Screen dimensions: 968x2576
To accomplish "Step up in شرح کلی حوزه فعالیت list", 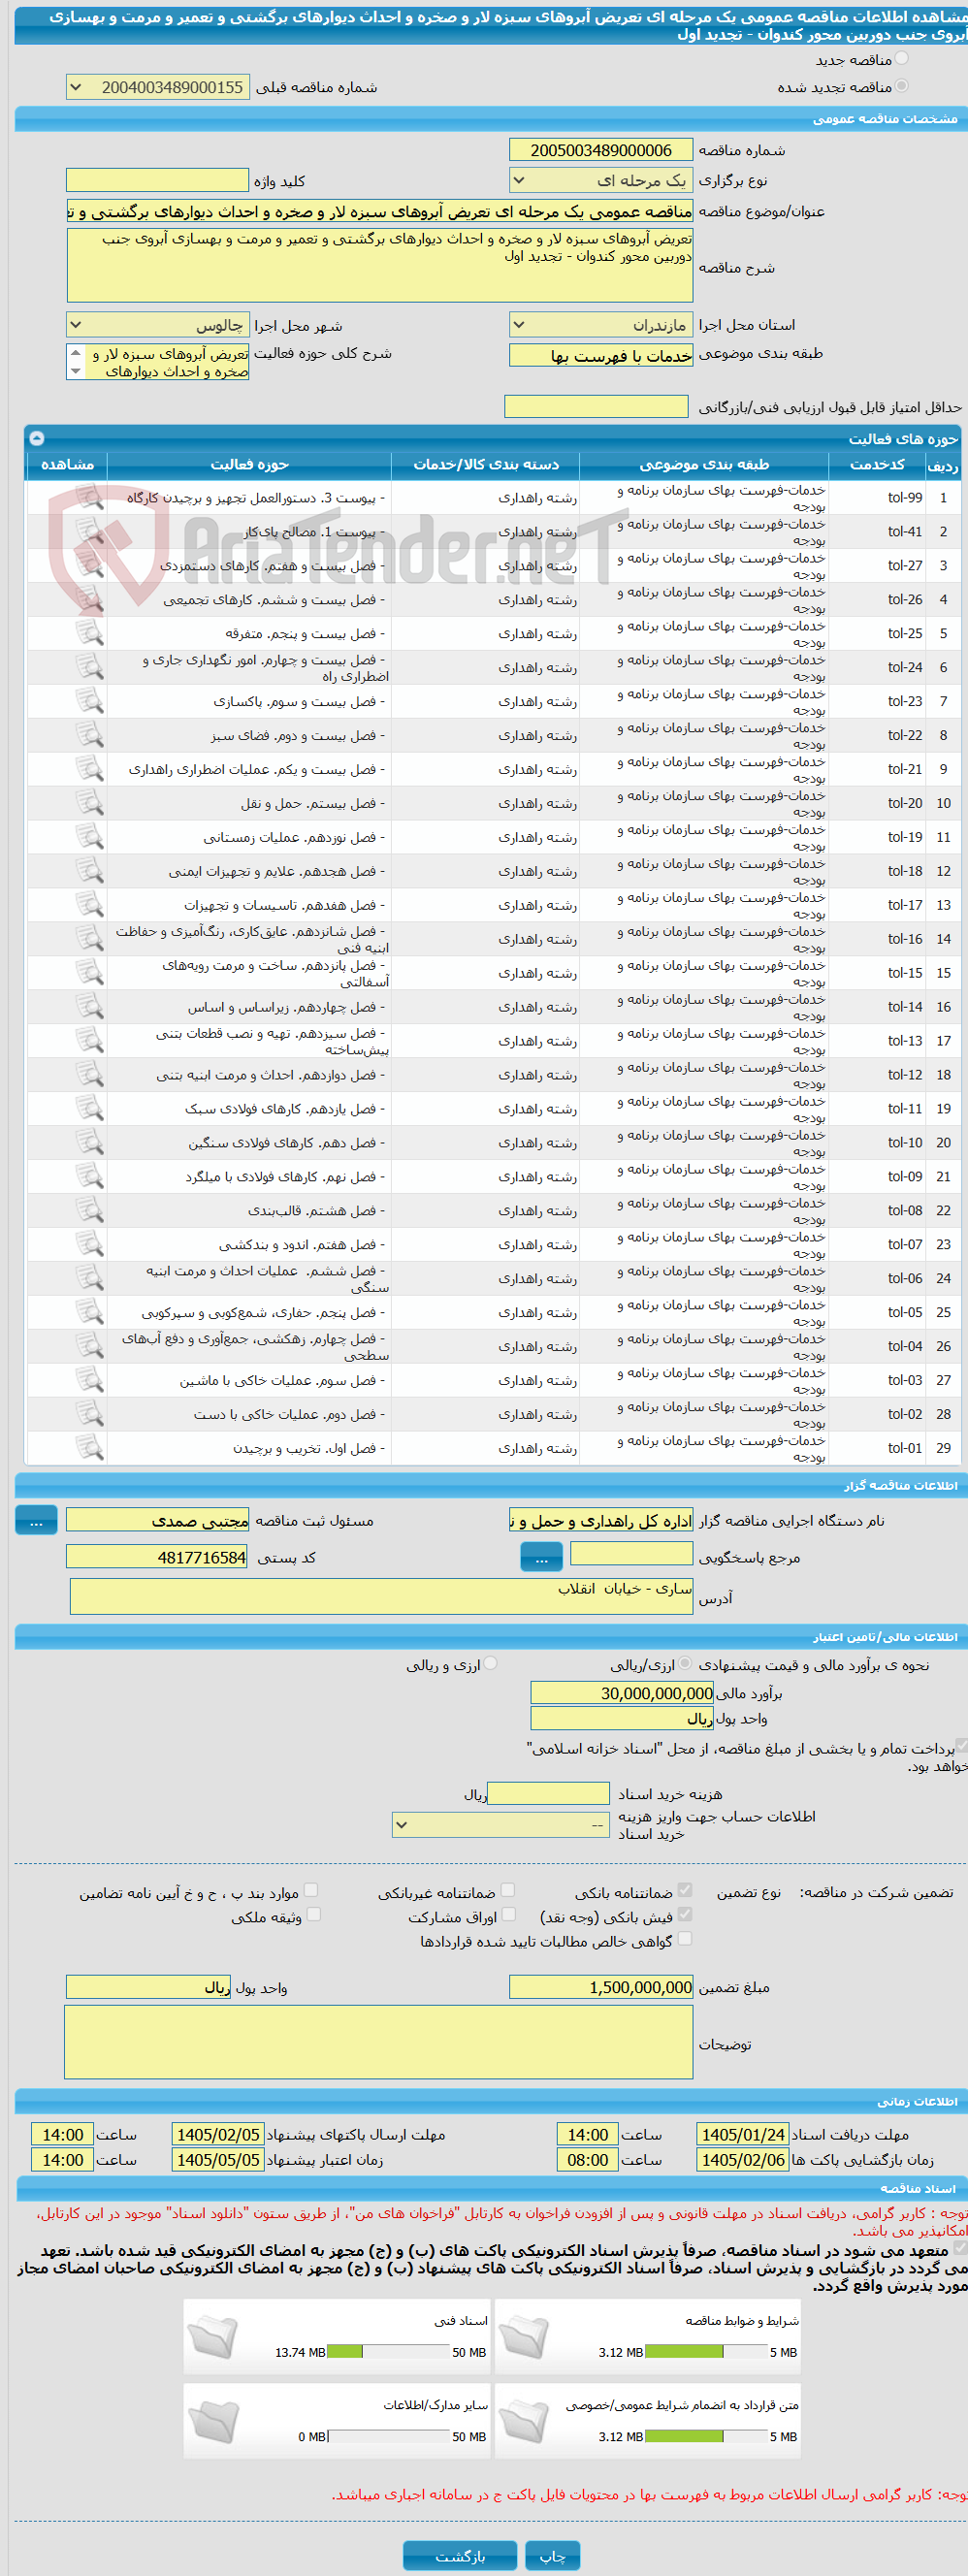I will pos(76,353).
